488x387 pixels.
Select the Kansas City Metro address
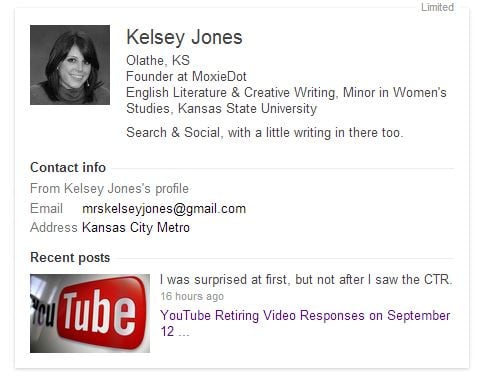(136, 228)
